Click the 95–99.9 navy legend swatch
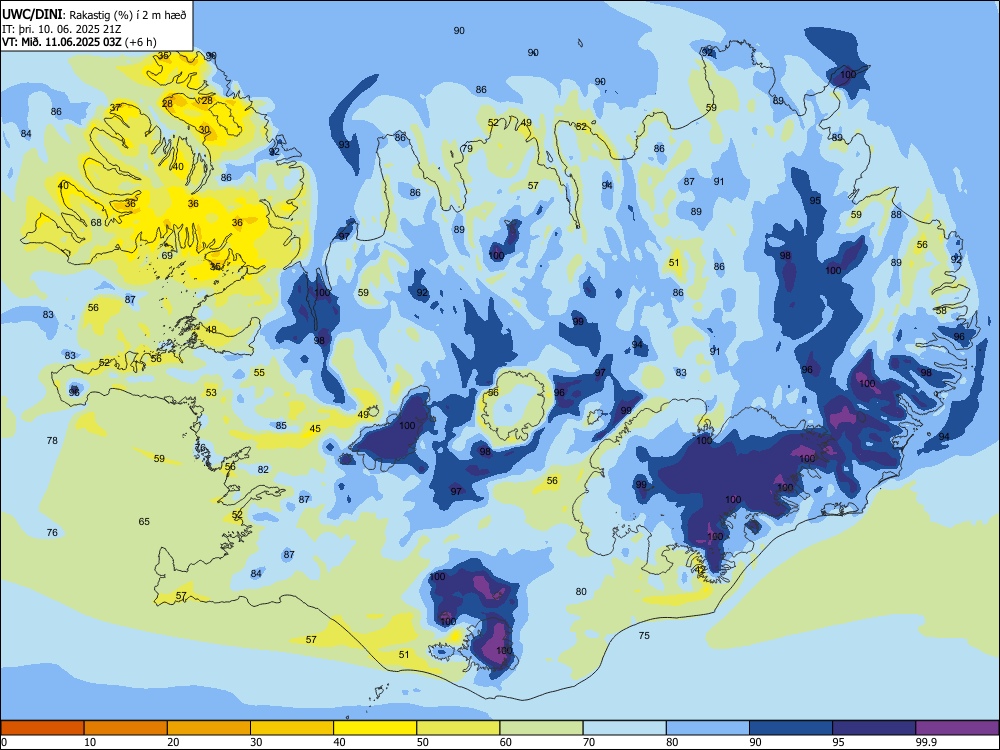Viewport: 1000px width, 750px height. (x=874, y=728)
